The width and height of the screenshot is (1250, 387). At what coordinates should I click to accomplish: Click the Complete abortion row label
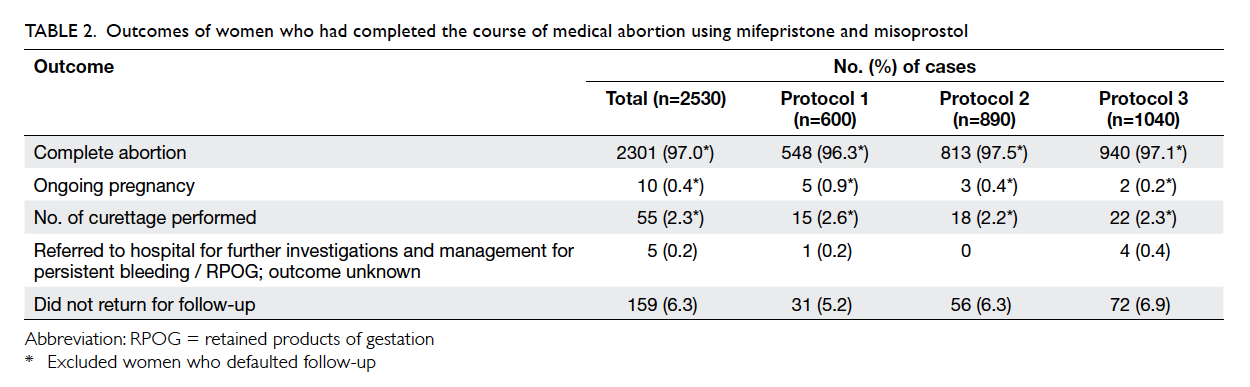110,154
